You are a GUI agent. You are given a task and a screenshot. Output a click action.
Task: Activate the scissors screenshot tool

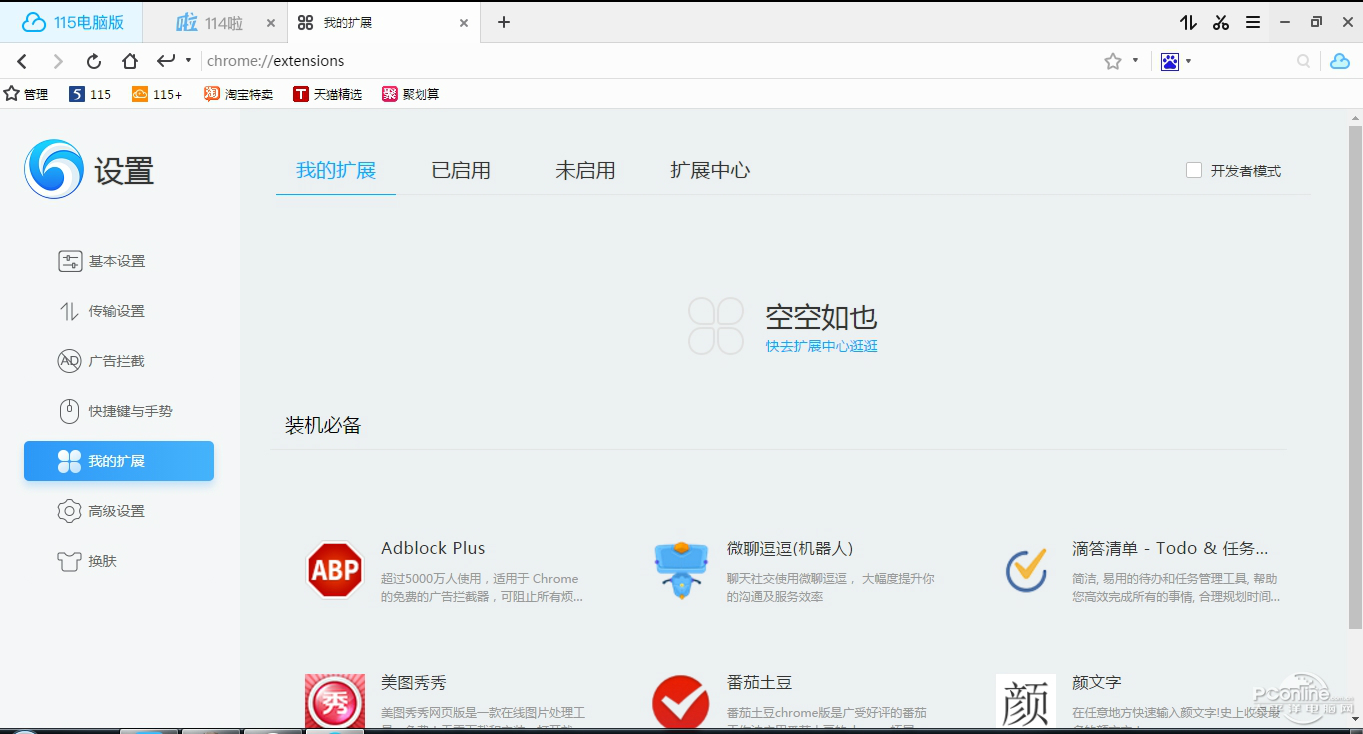pyautogui.click(x=1221, y=22)
